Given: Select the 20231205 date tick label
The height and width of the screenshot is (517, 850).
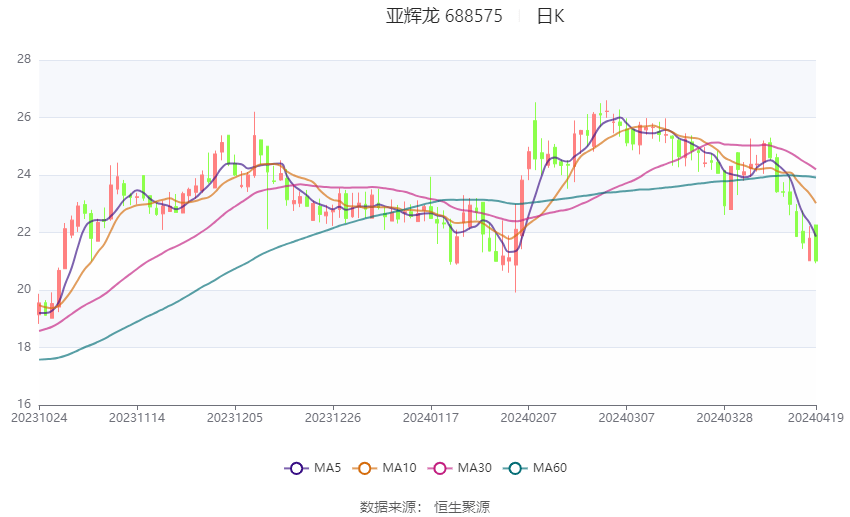Looking at the screenshot, I should [x=235, y=418].
